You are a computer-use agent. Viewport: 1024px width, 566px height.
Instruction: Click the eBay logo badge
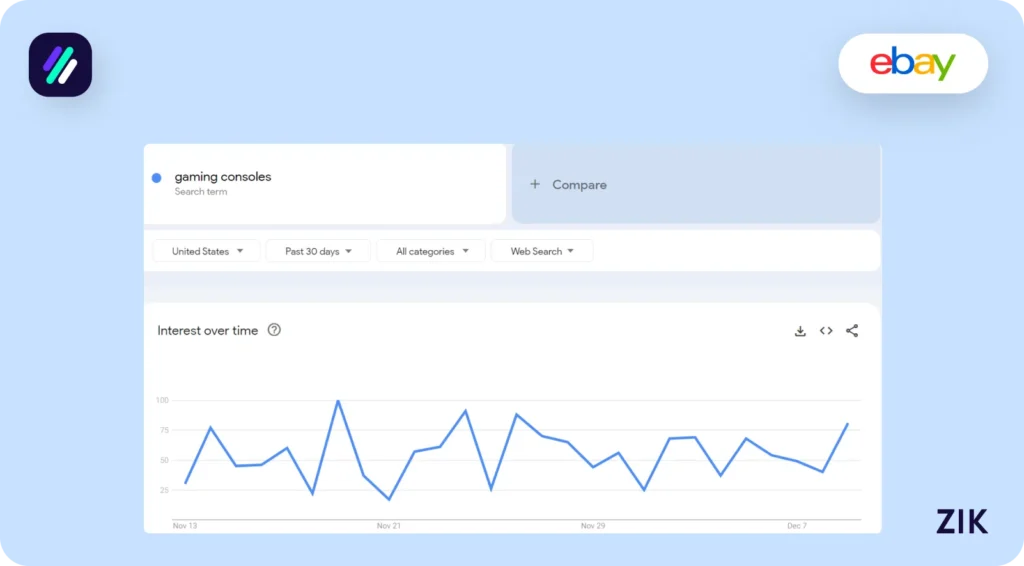tap(913, 63)
